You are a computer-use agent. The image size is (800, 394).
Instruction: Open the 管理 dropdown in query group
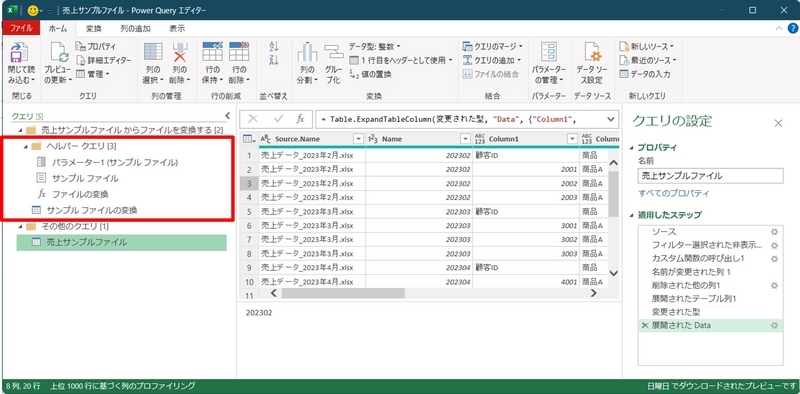pyautogui.click(x=93, y=74)
